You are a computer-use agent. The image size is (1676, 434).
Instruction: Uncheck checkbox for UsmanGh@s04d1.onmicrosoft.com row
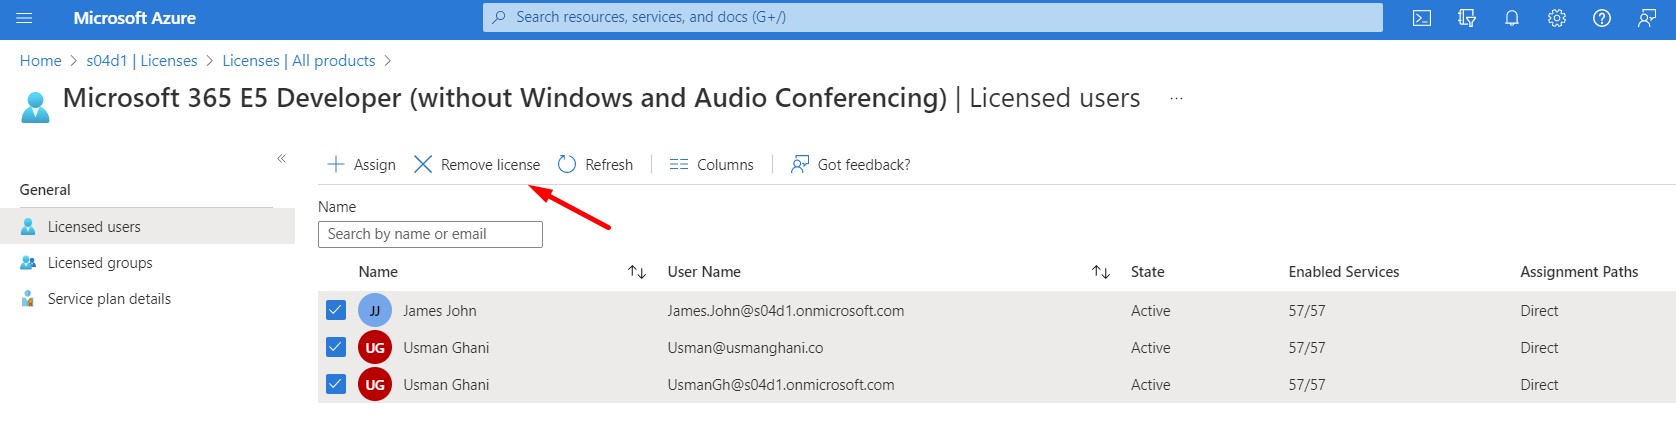336,384
